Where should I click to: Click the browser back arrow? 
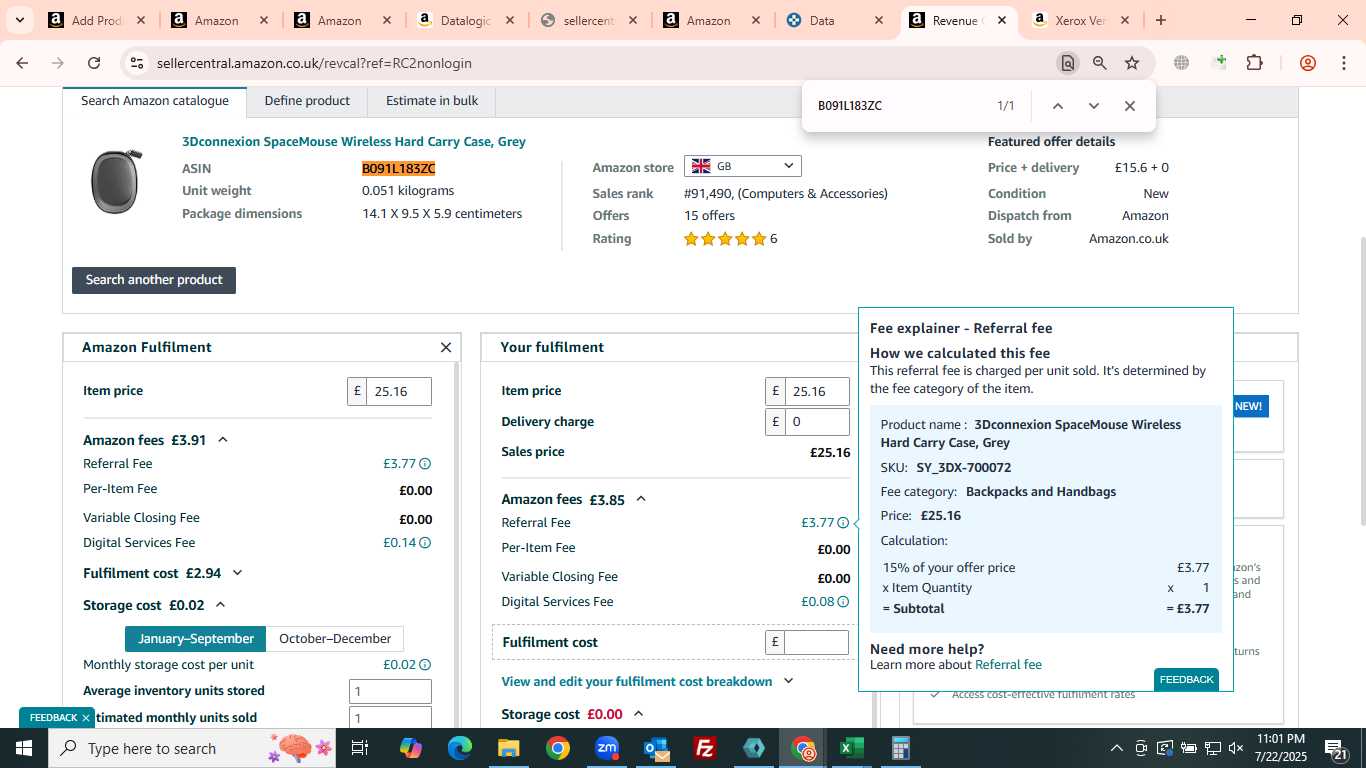click(x=22, y=63)
